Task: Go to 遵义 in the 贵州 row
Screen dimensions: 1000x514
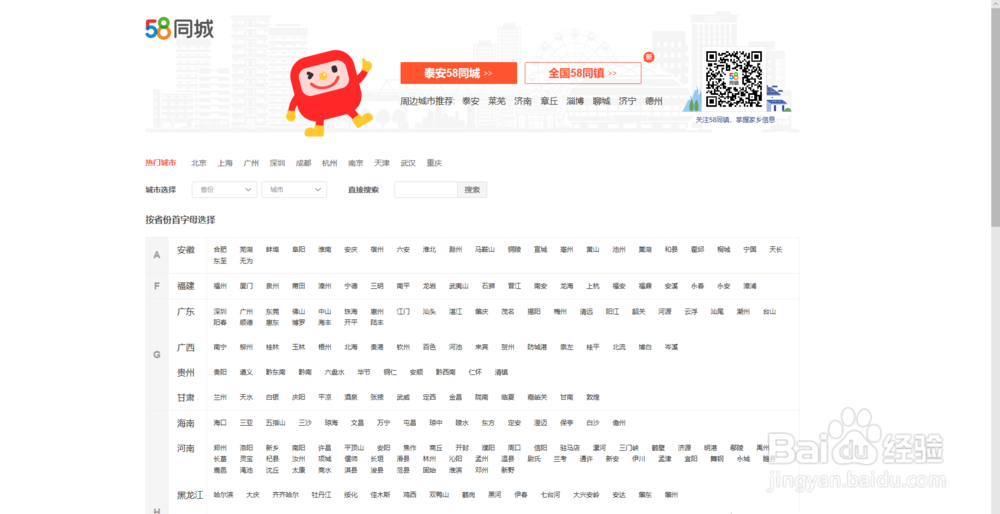Action: (x=246, y=372)
